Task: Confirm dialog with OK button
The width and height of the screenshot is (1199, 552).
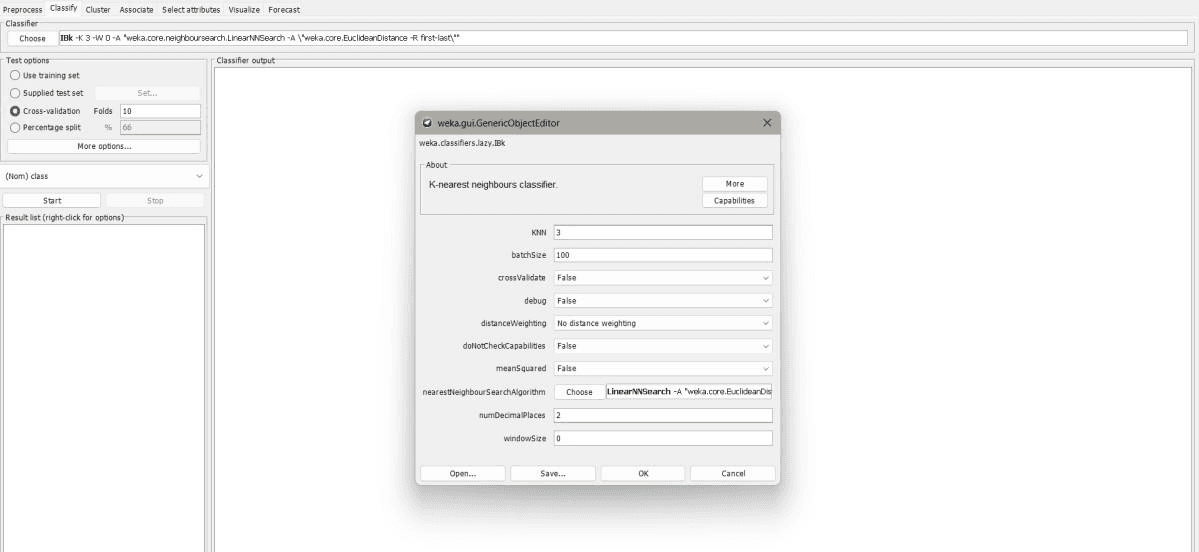Action: point(643,473)
